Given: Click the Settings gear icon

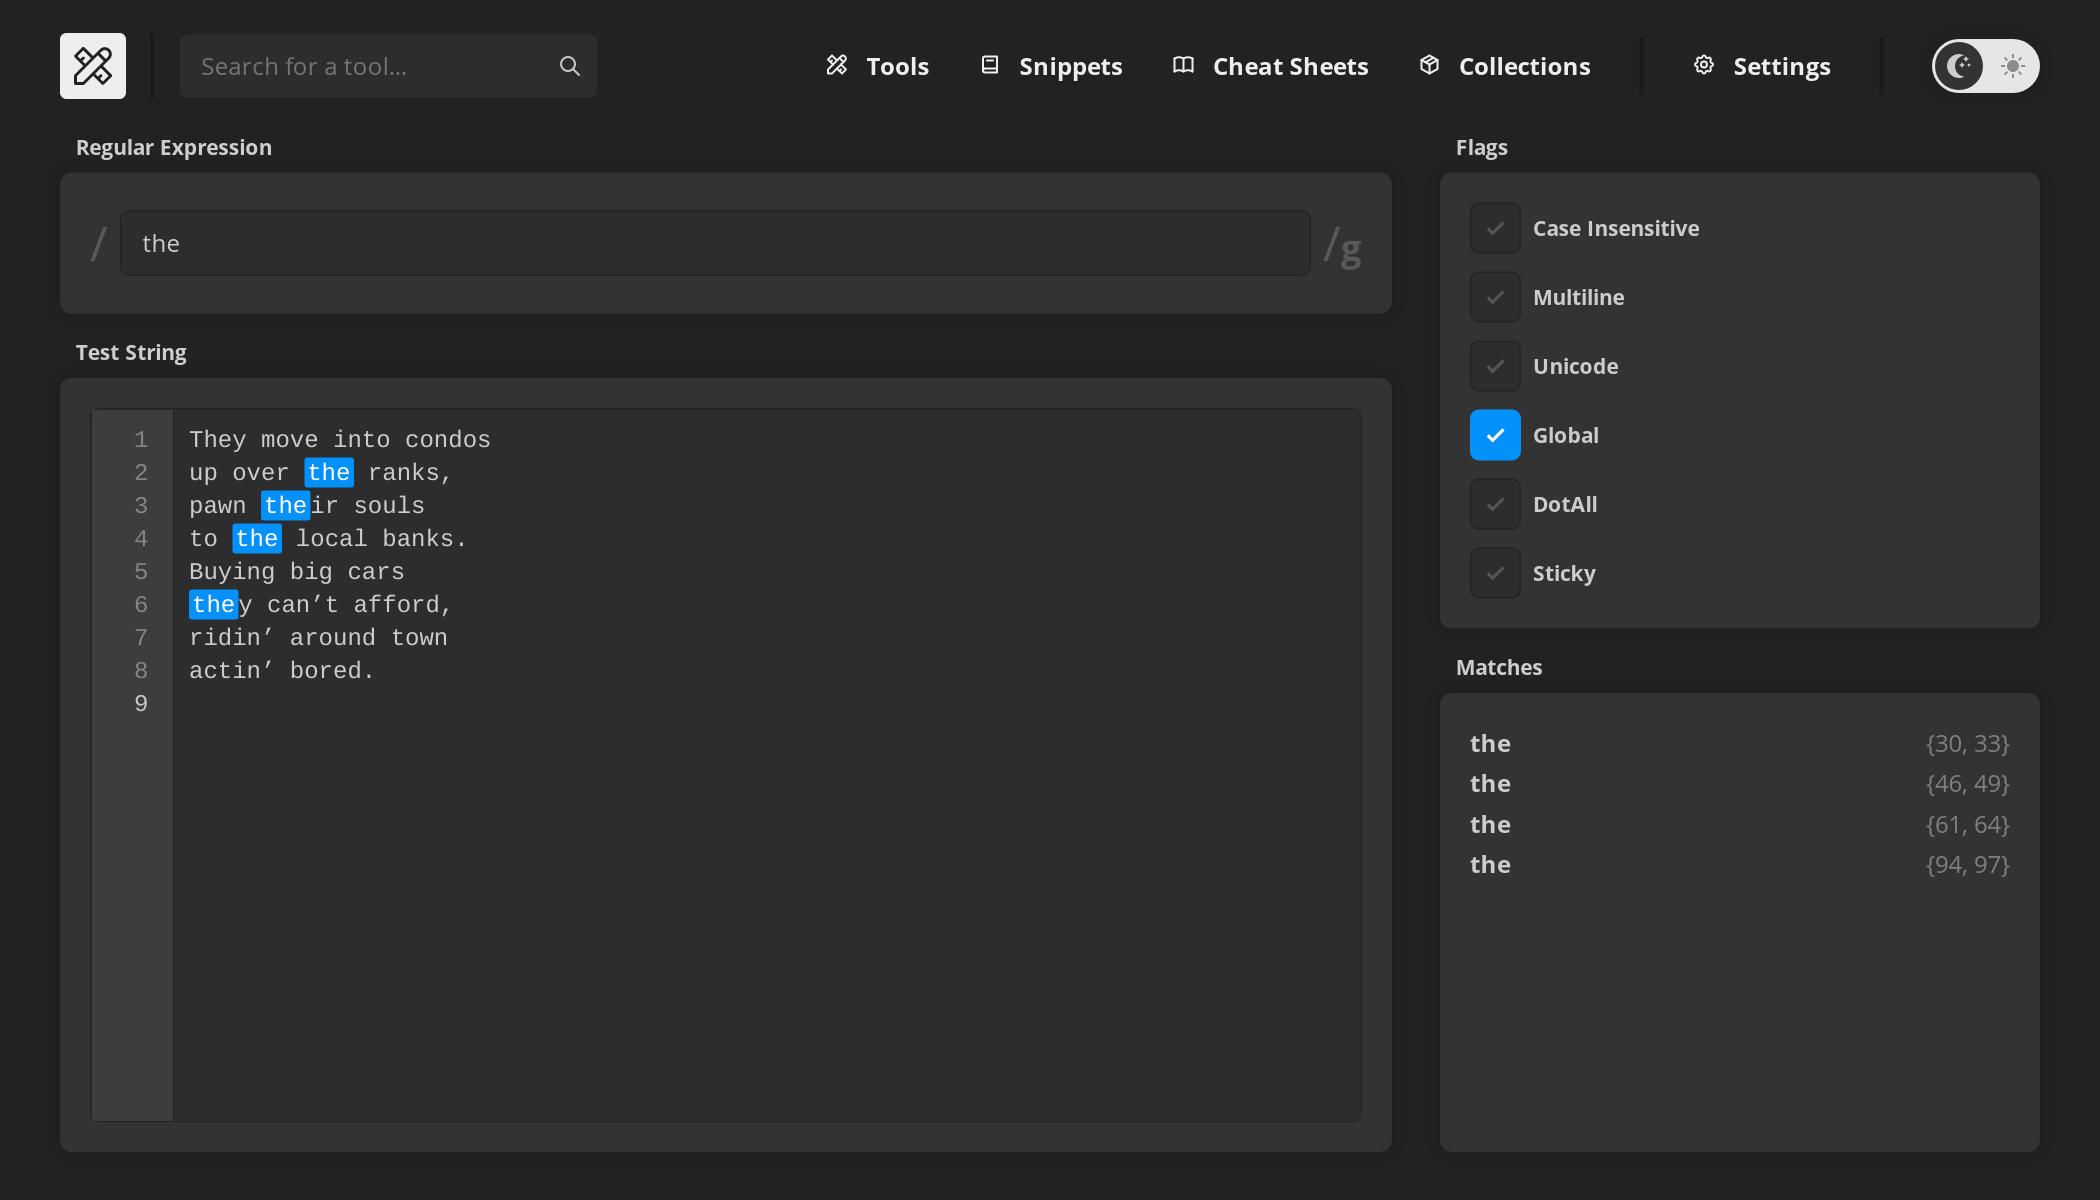Looking at the screenshot, I should pyautogui.click(x=1704, y=65).
